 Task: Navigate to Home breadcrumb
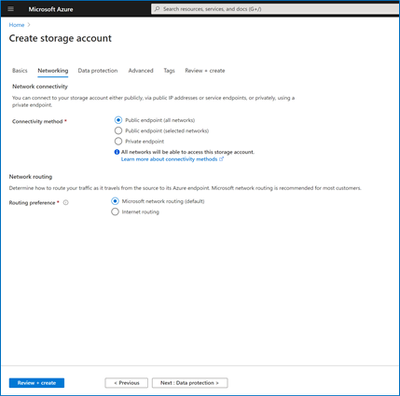[16, 25]
